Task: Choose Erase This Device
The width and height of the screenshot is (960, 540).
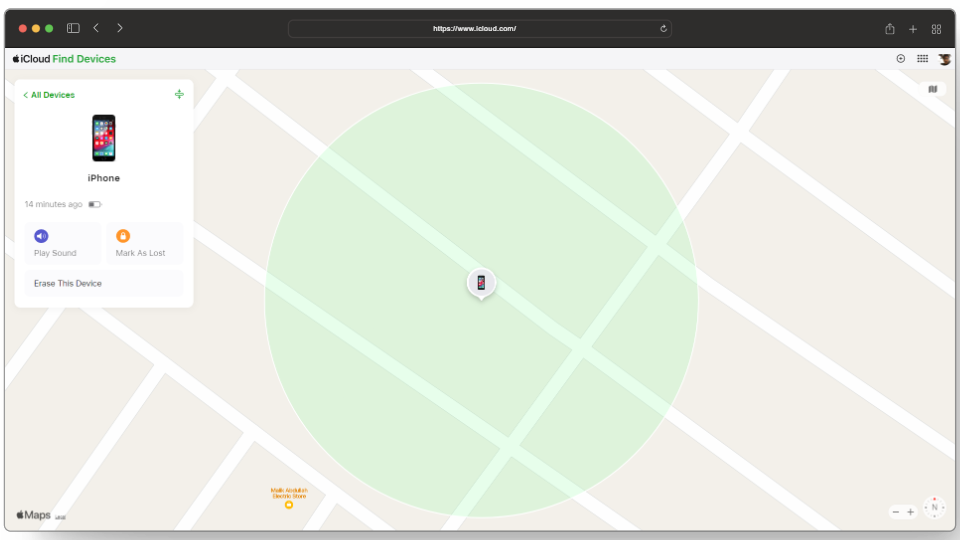Action: click(103, 283)
